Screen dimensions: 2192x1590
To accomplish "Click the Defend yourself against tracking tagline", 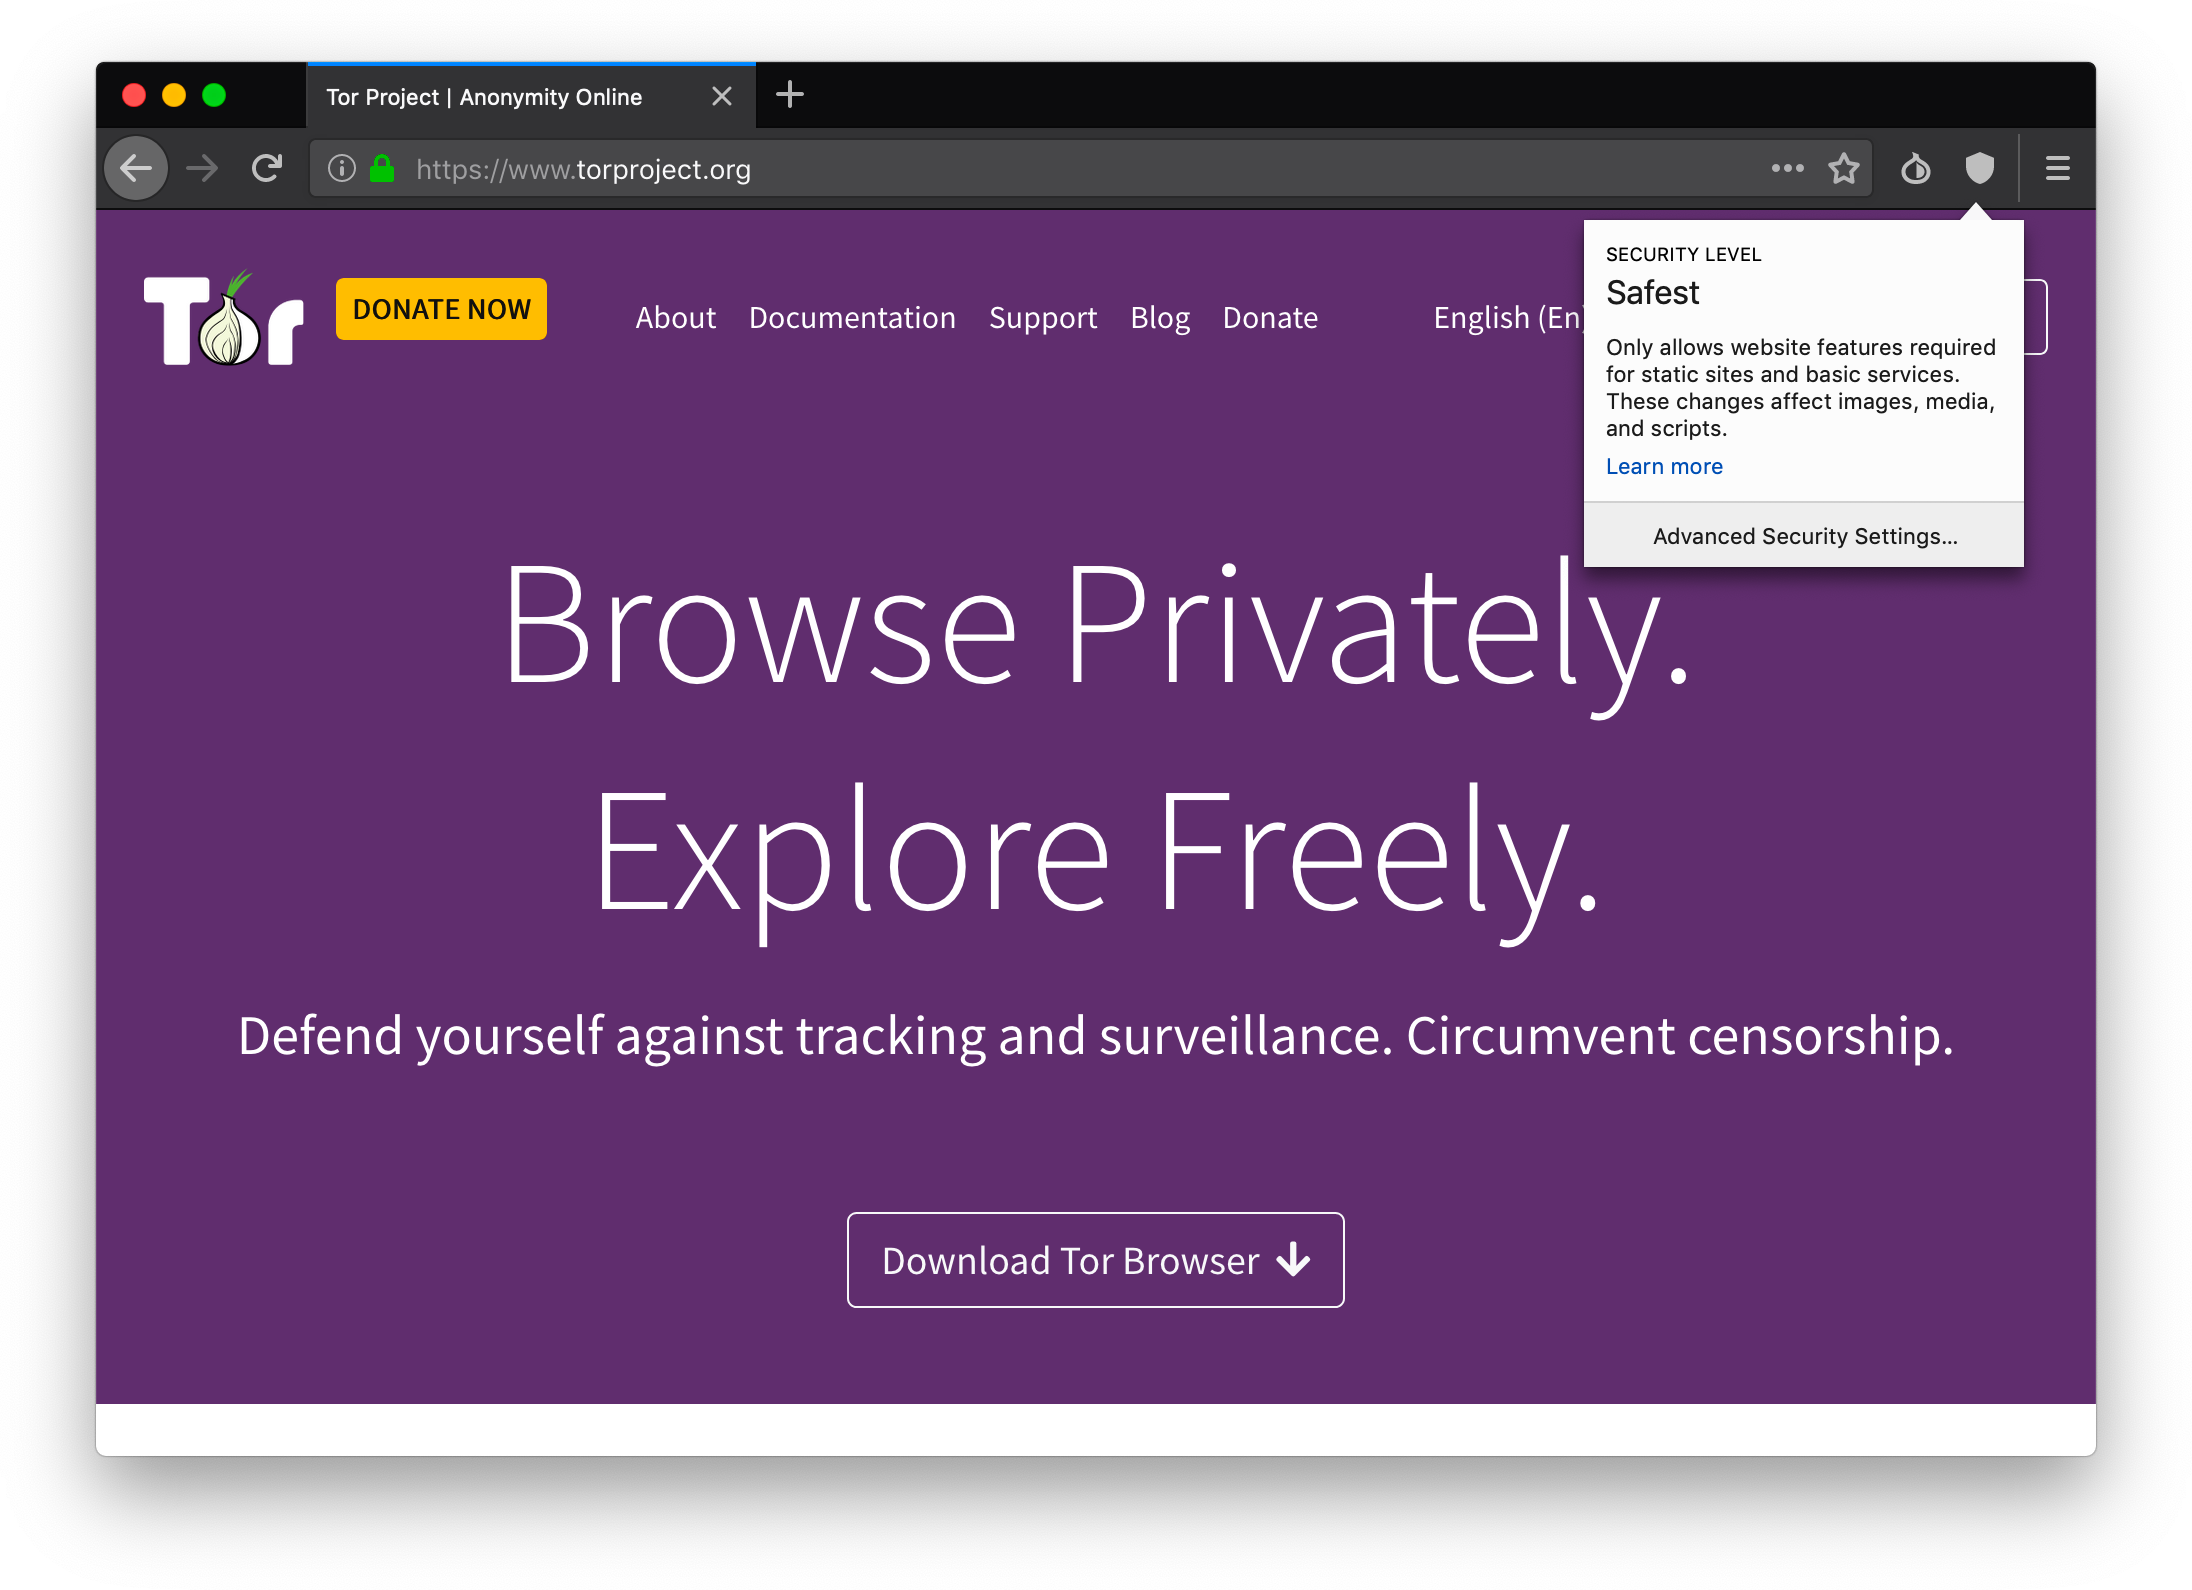I will coord(1096,1036).
